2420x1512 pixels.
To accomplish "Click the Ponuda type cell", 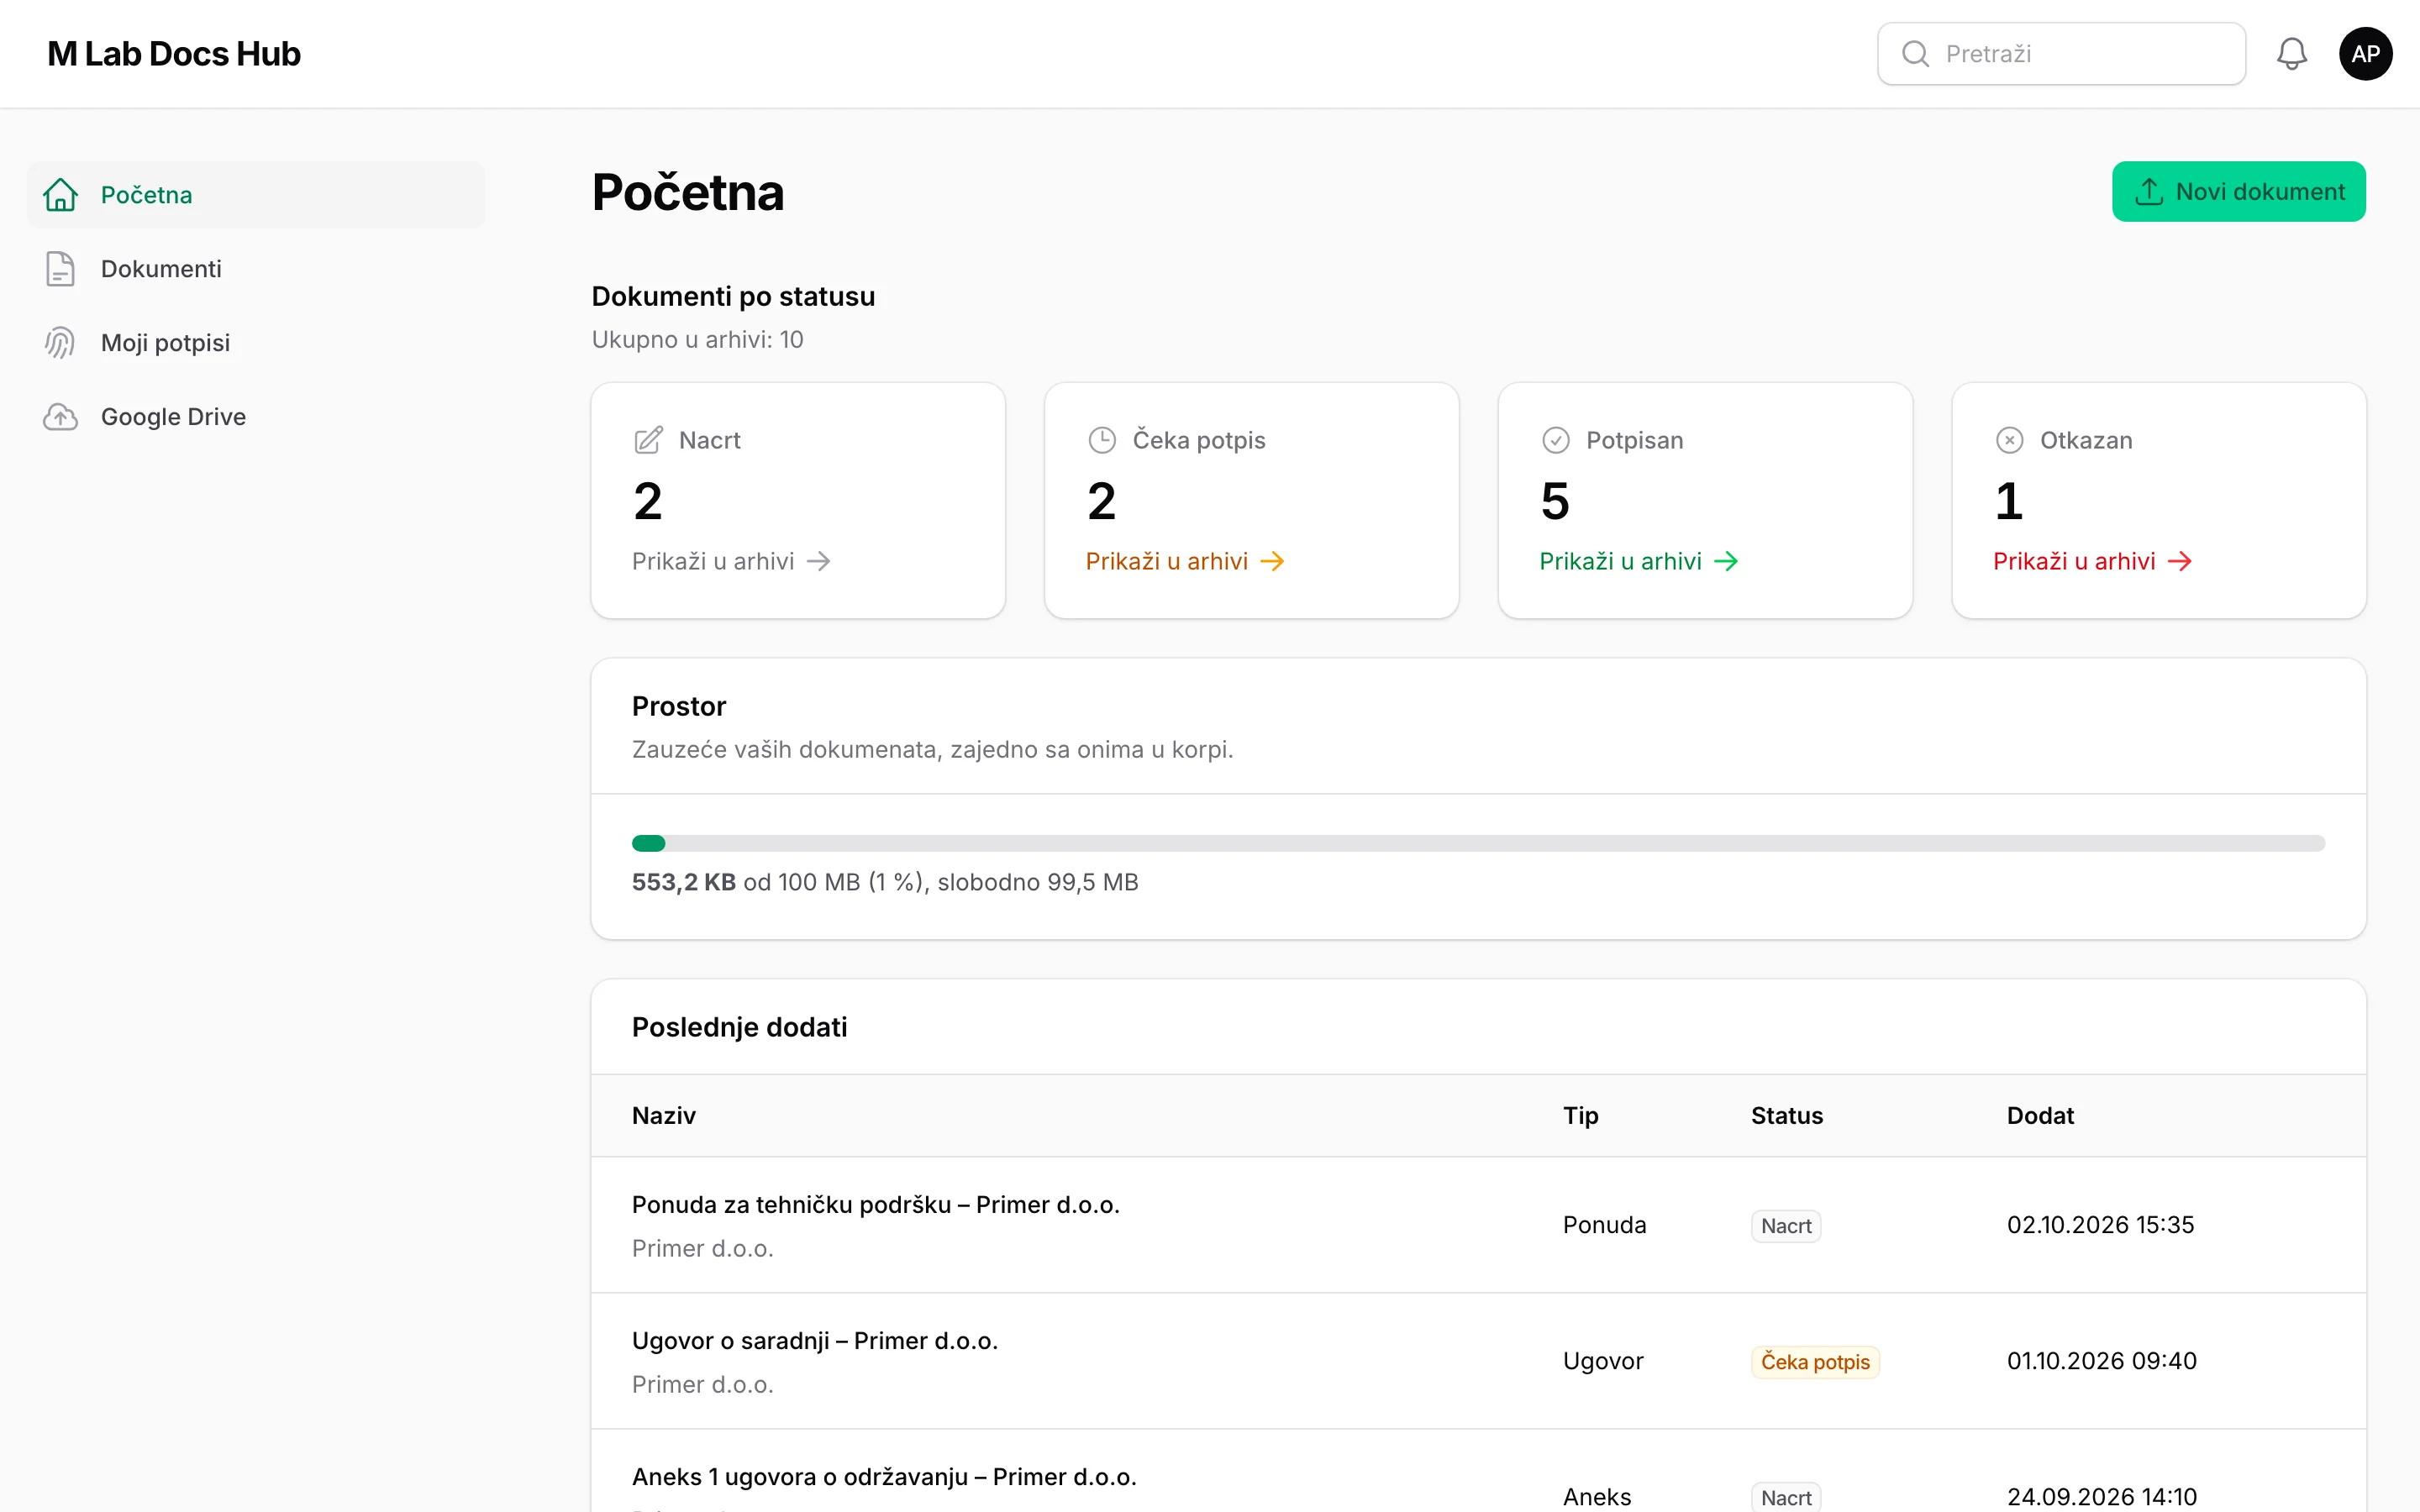I will (1604, 1225).
